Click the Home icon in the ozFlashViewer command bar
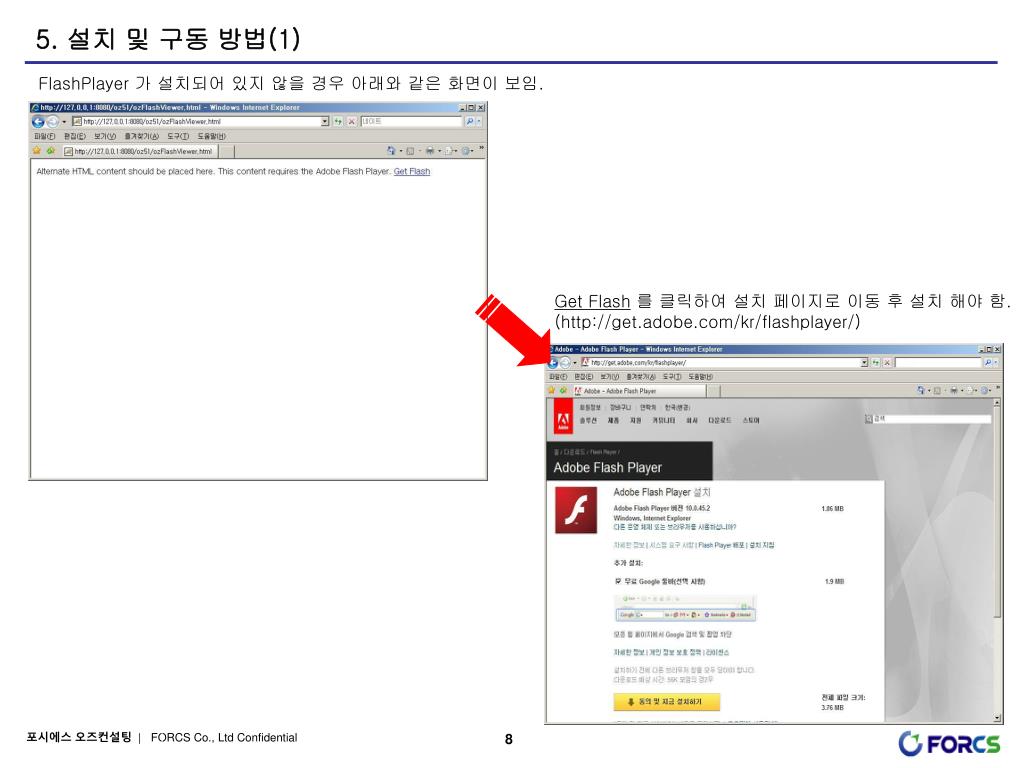Viewport: 1024px width, 768px height. click(391, 151)
